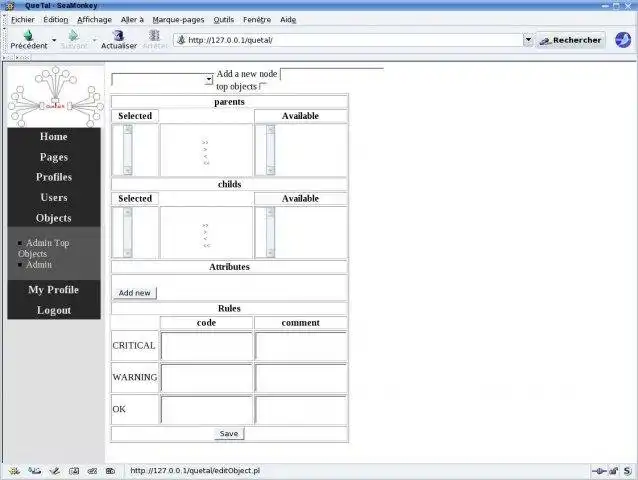Click the page icon beside the URL
638x480 pixels.
(181, 40)
